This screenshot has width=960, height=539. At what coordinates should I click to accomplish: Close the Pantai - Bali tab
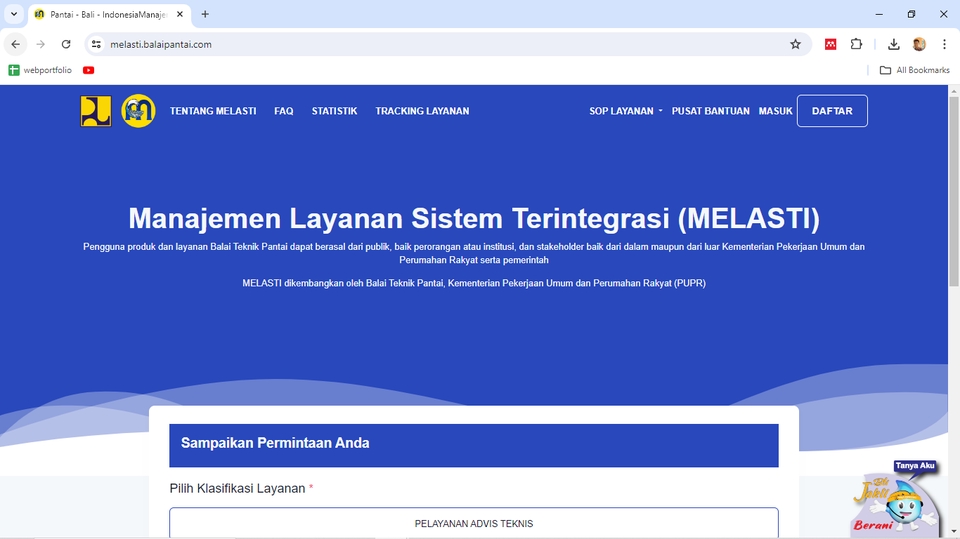(x=180, y=14)
